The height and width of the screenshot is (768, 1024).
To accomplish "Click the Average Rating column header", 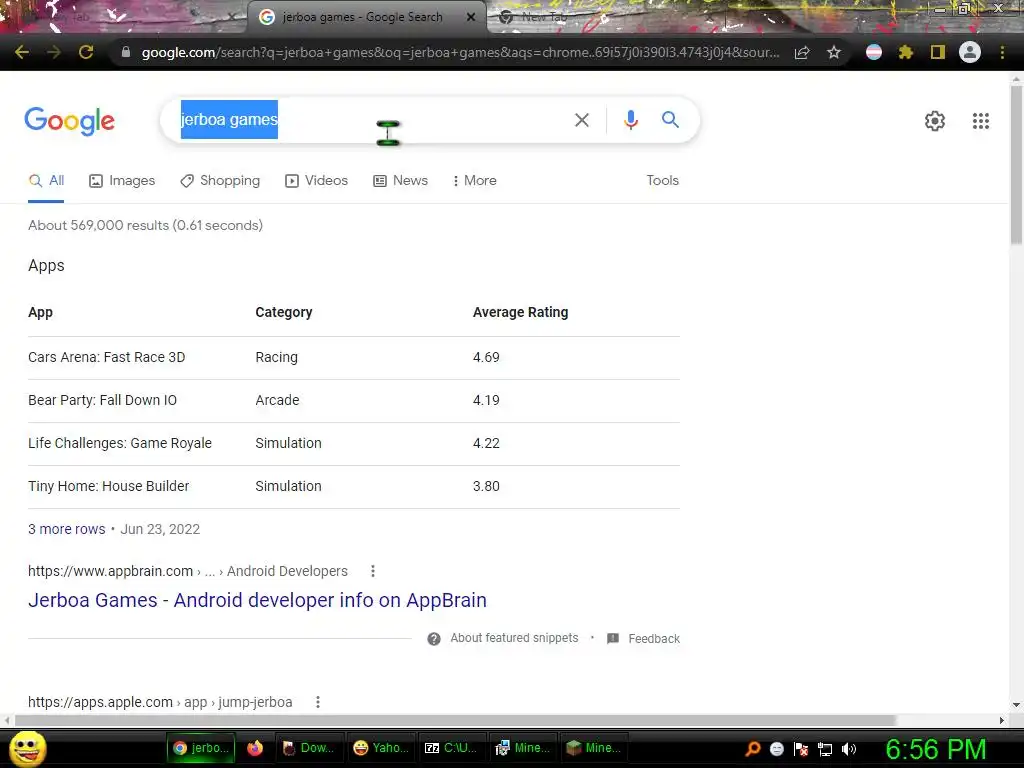I will (x=520, y=312).
